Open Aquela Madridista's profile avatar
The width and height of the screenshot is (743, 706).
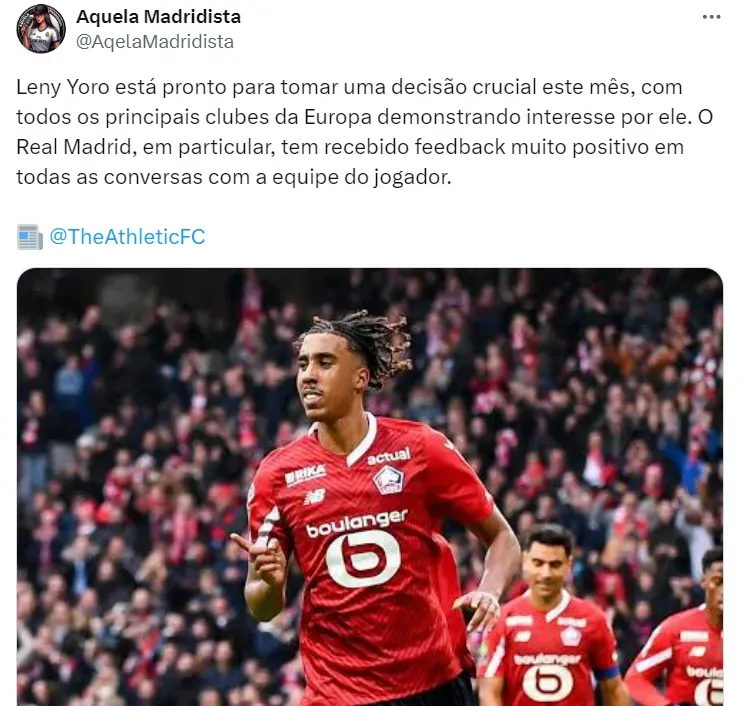click(x=41, y=28)
